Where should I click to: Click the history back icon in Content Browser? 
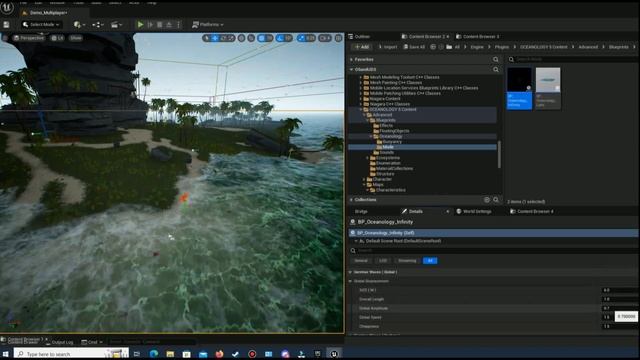433,47
